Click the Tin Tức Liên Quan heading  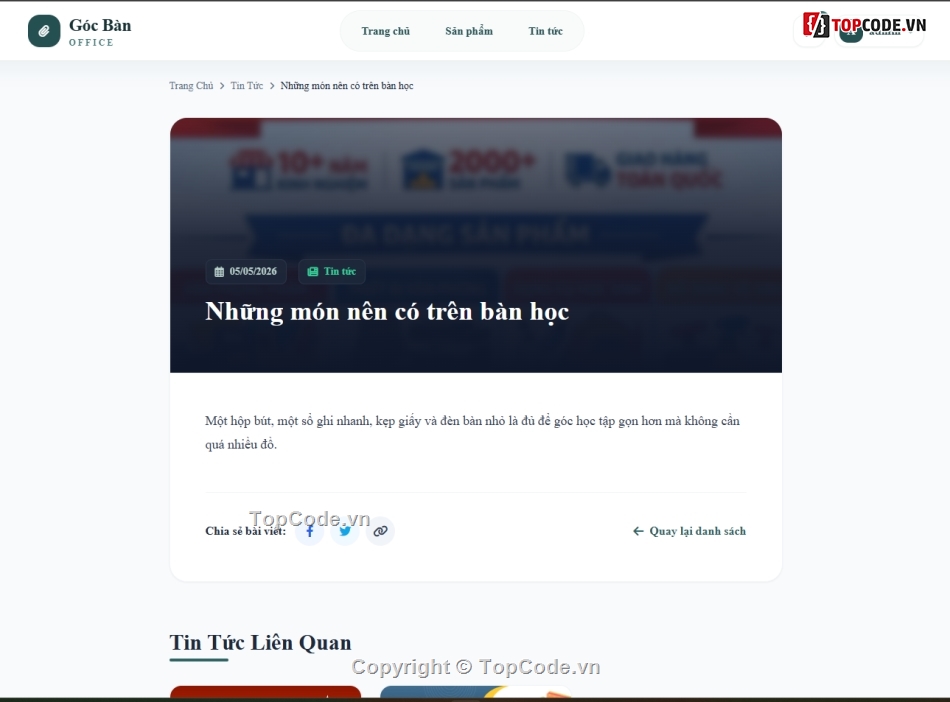(261, 643)
